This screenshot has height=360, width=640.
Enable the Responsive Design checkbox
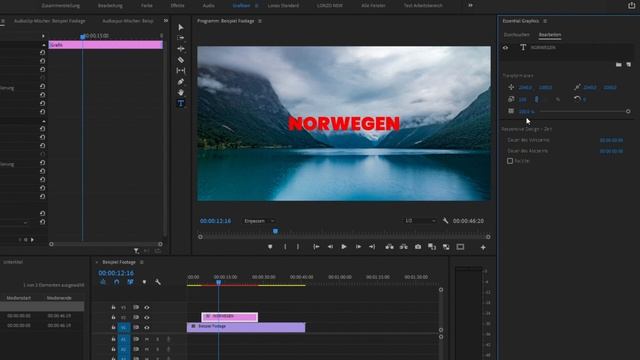(510, 161)
